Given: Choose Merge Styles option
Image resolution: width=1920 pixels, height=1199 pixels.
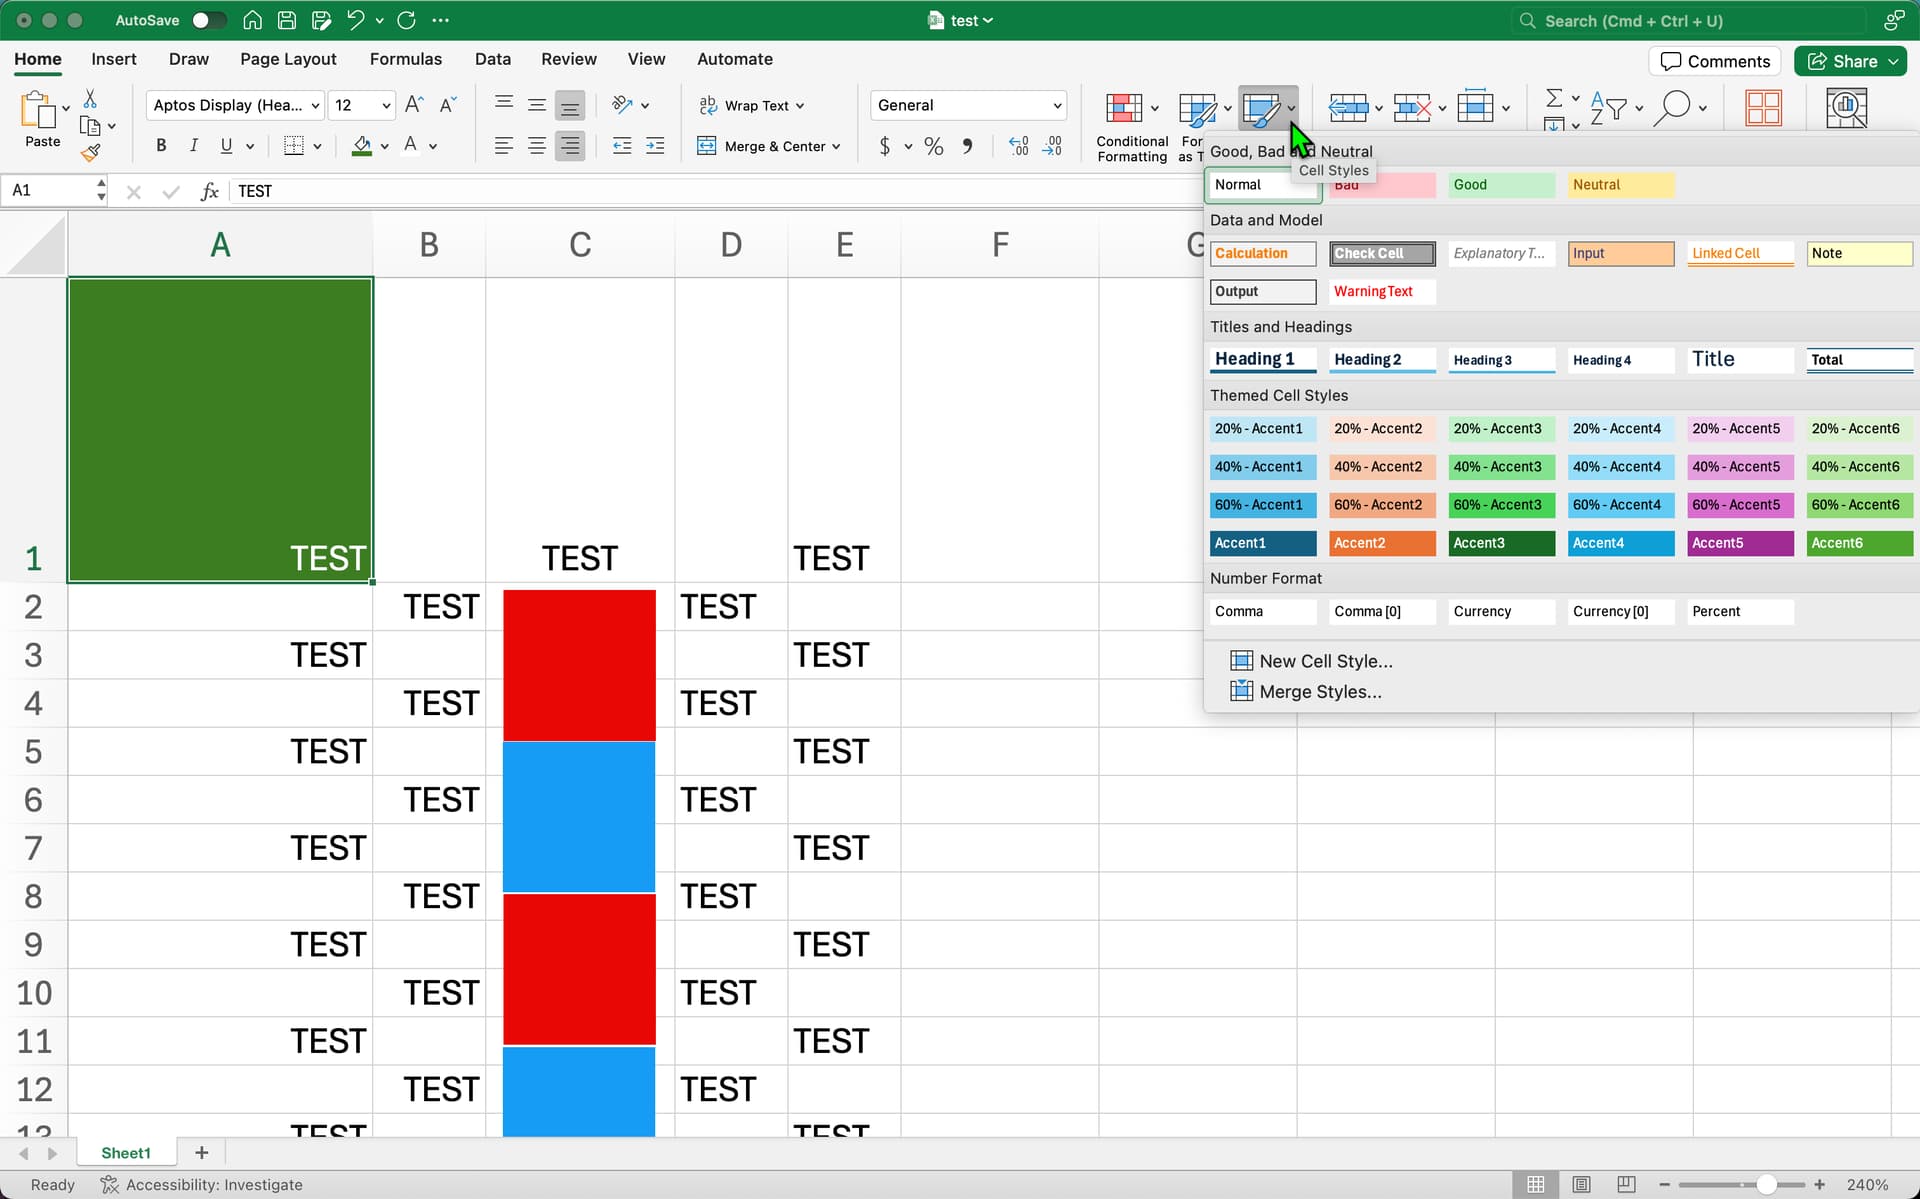Looking at the screenshot, I should pos(1306,692).
